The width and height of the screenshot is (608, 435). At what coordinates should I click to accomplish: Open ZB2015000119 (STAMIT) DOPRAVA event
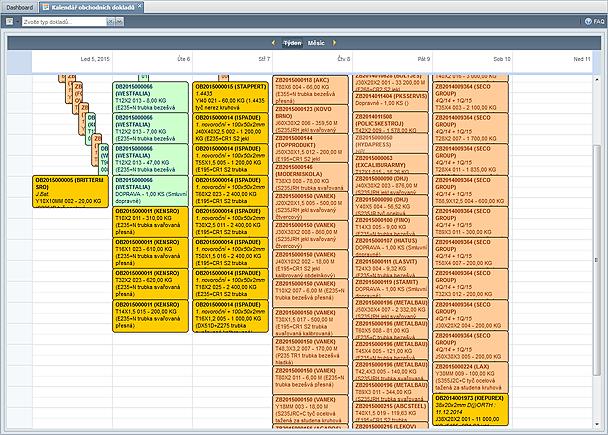pos(390,288)
